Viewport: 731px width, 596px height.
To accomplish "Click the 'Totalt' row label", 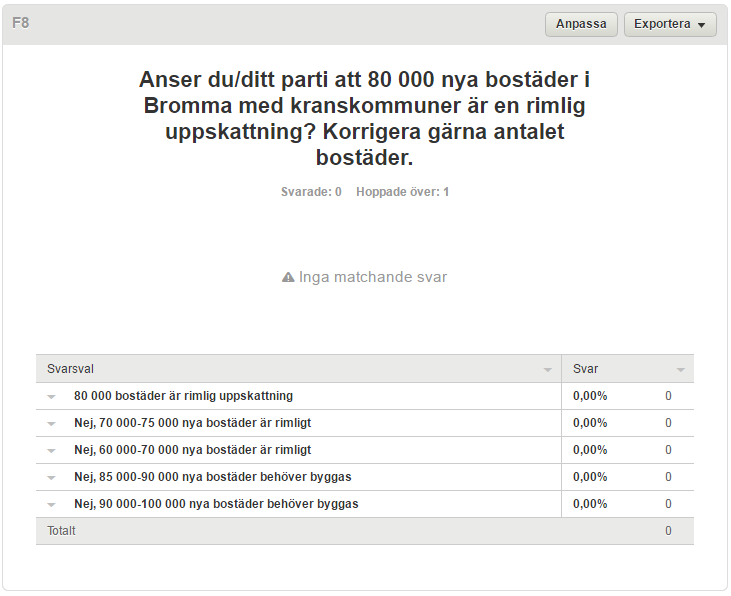I will 61,531.
